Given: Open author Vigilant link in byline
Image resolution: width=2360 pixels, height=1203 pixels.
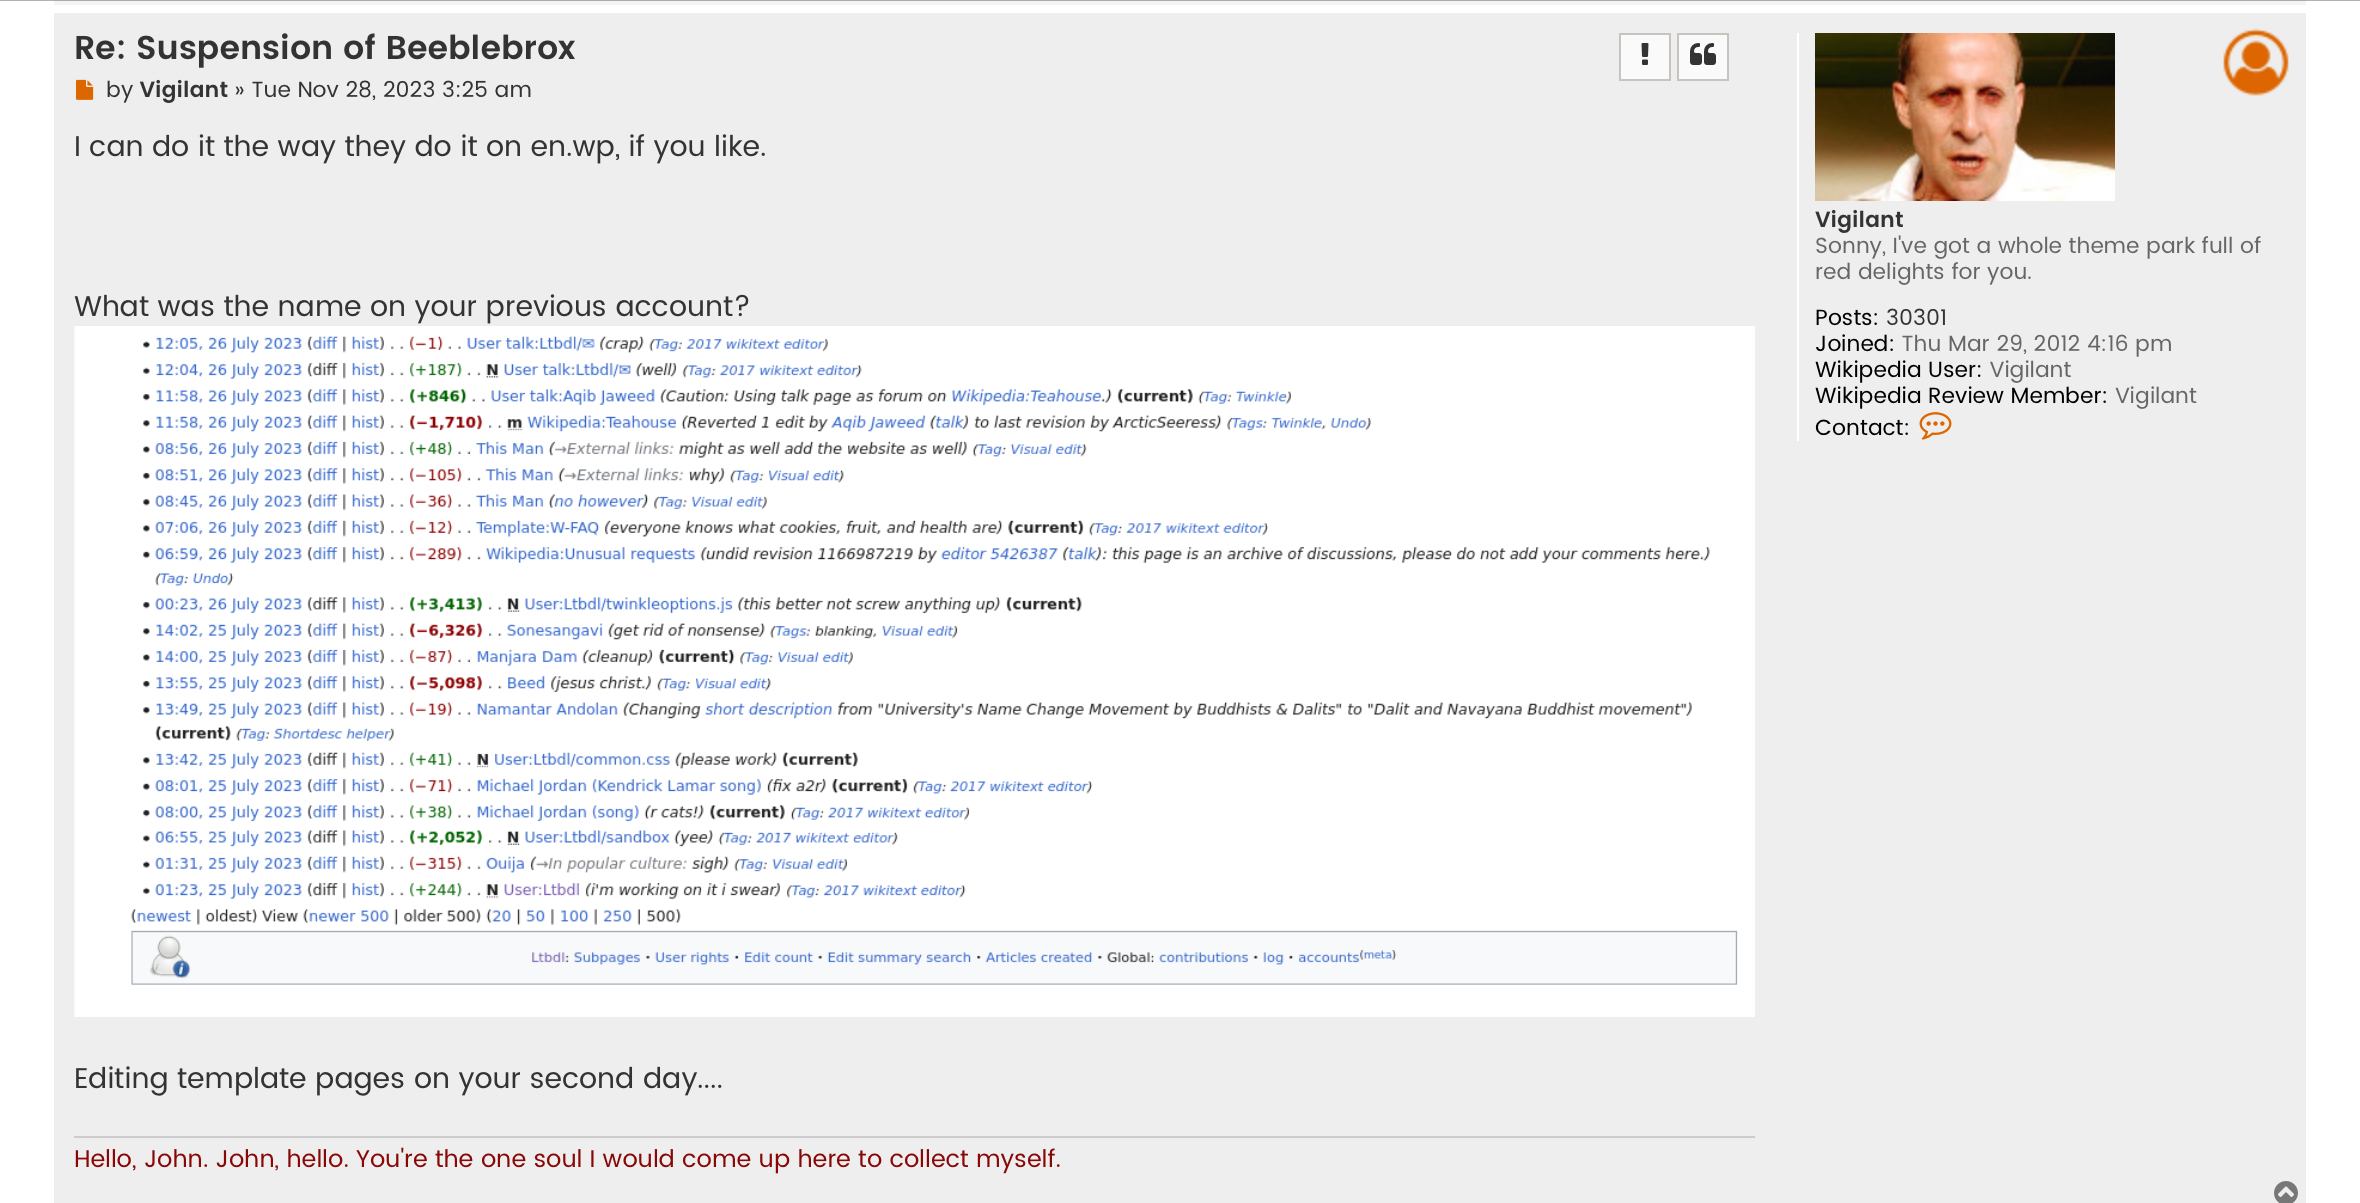Looking at the screenshot, I should coord(184,90).
